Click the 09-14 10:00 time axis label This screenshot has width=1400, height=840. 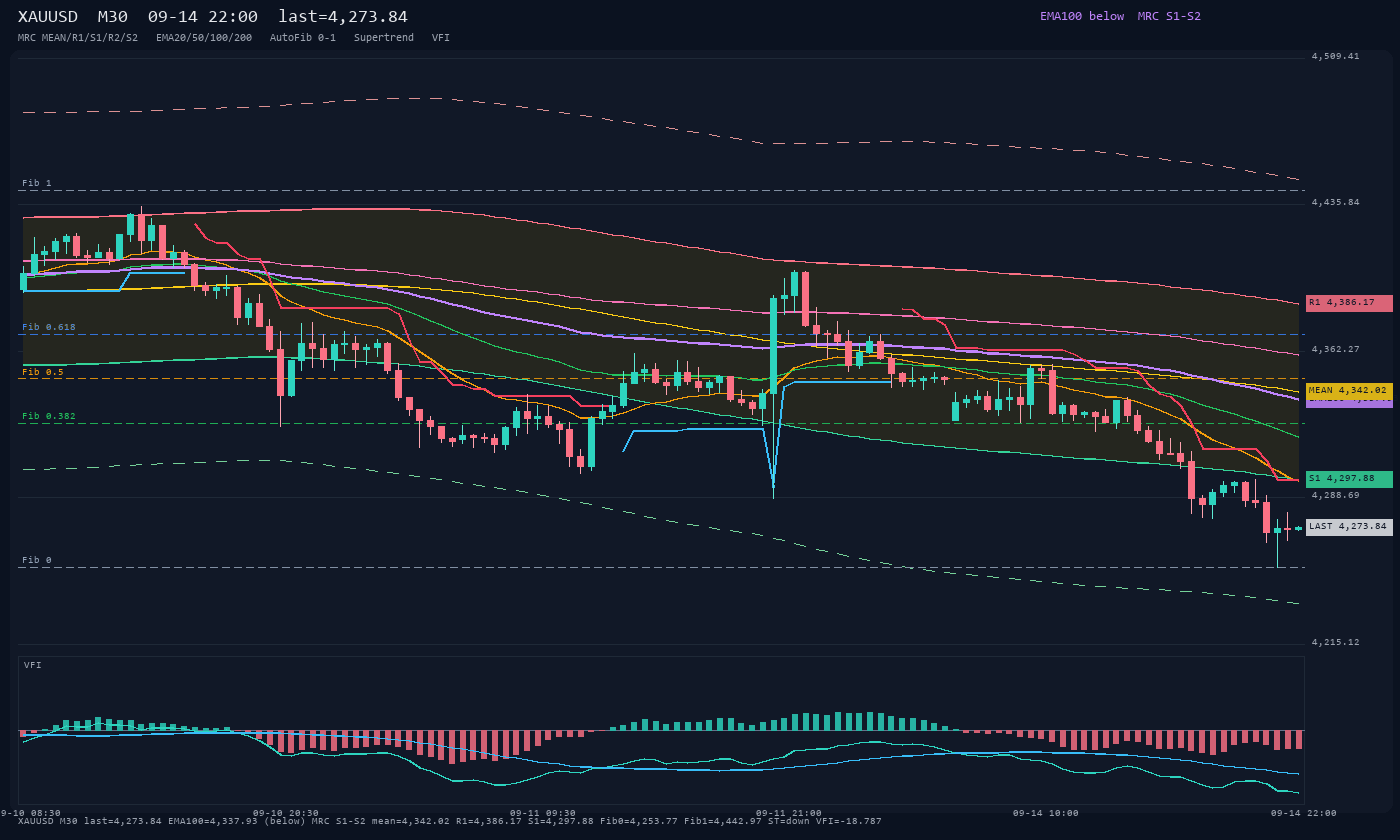1046,813
